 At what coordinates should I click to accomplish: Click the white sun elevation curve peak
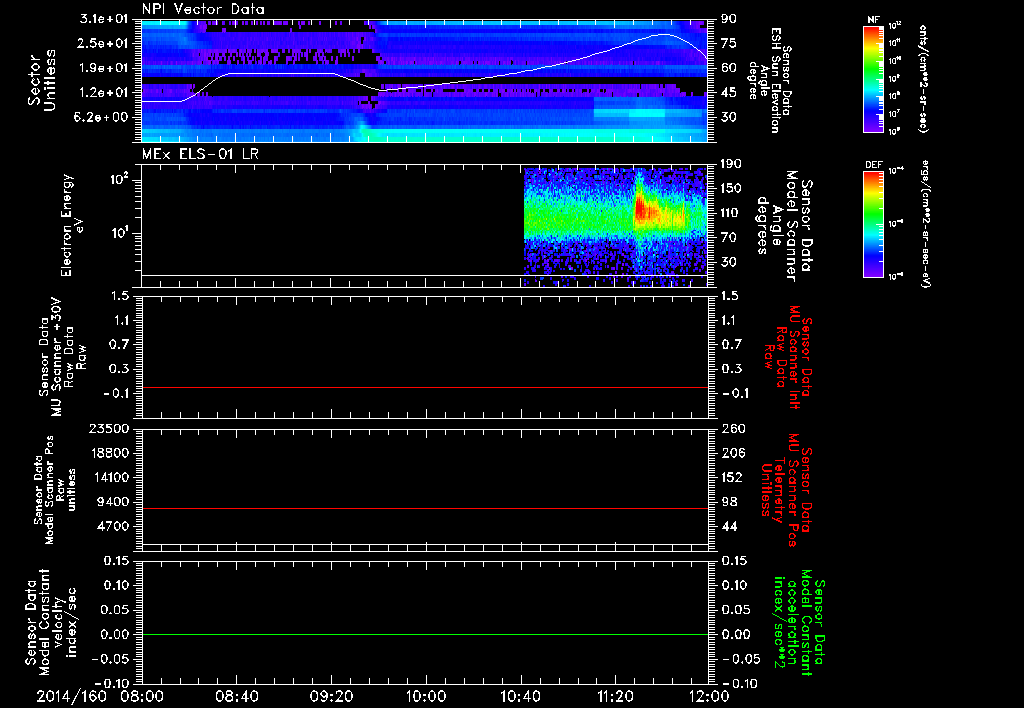(x=664, y=35)
